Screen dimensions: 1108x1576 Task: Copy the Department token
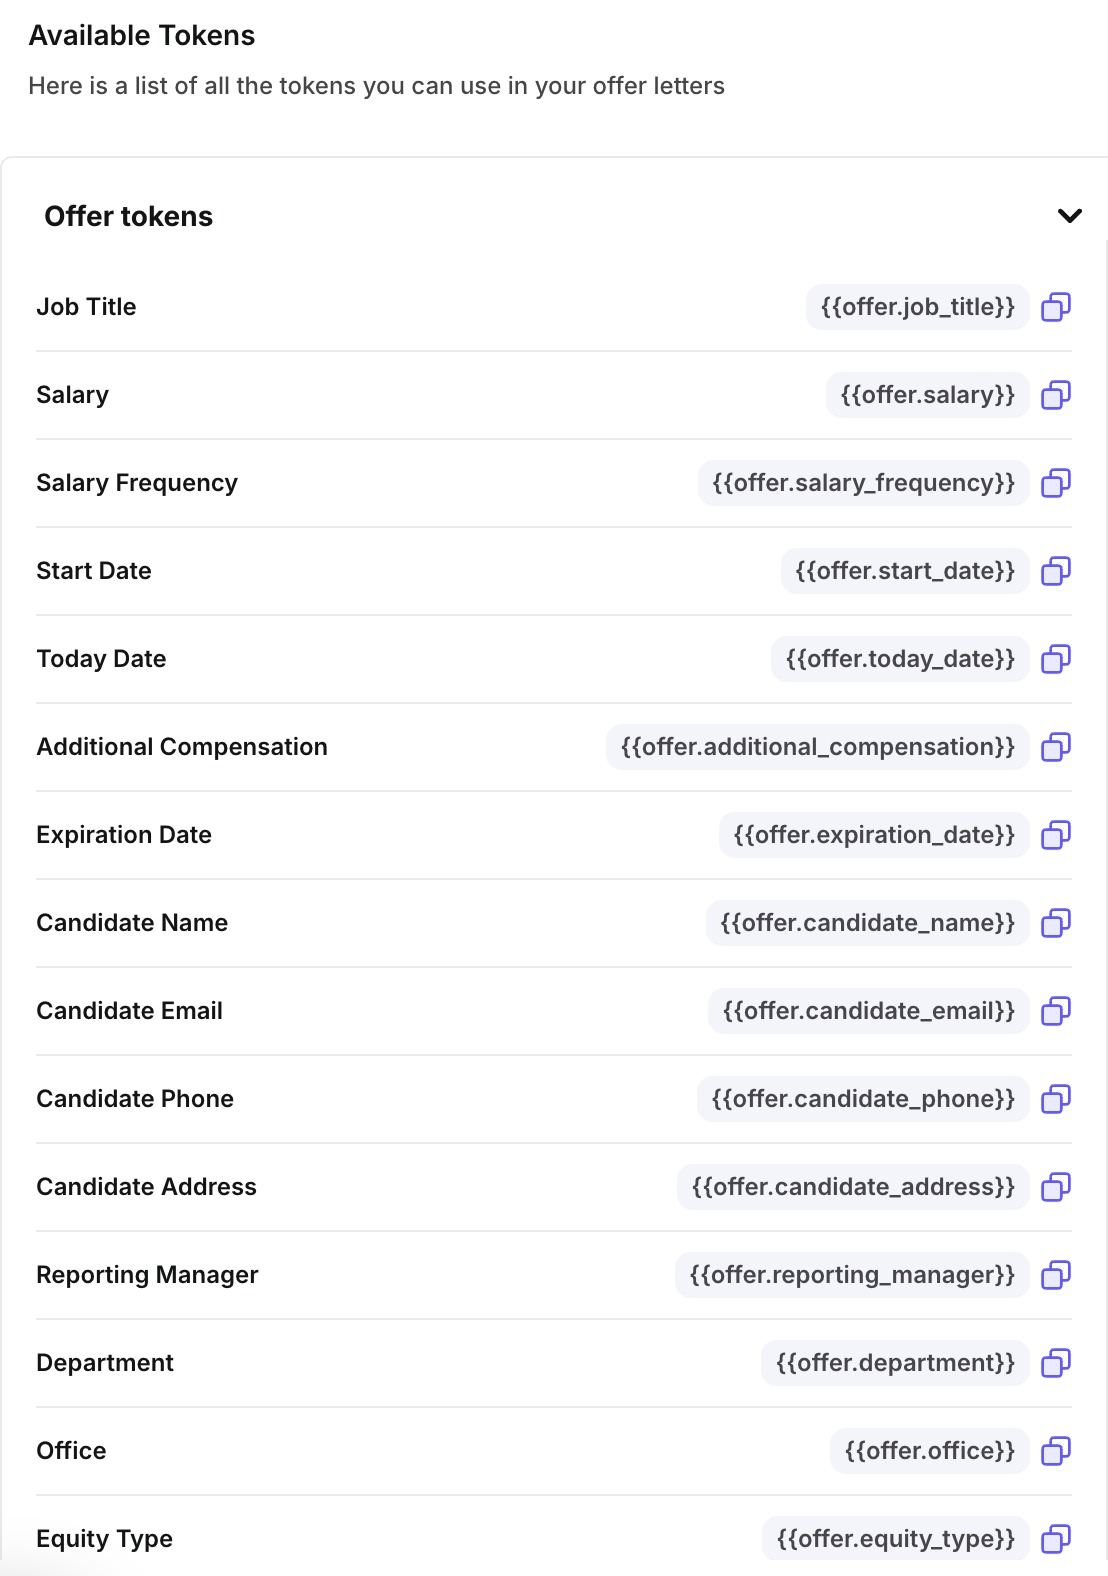[1056, 1363]
